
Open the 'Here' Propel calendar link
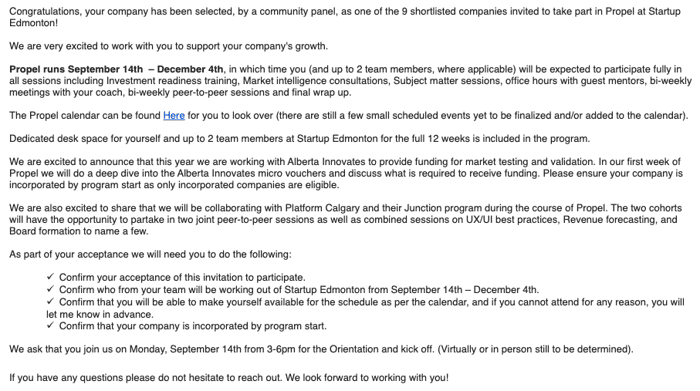point(174,116)
